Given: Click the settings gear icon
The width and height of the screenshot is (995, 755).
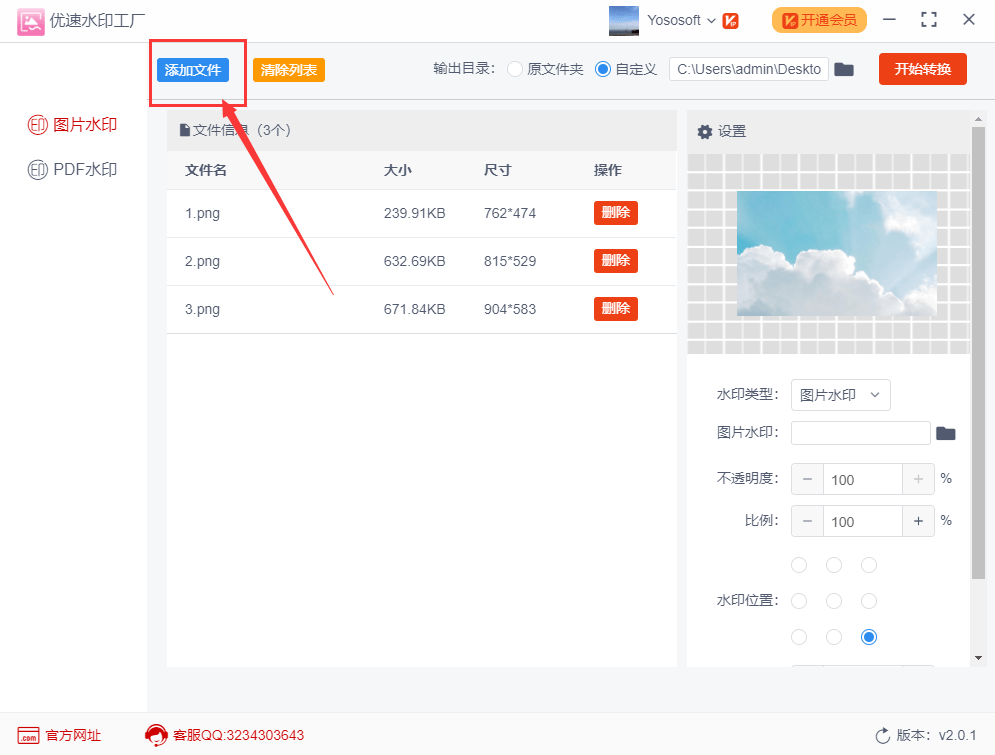Looking at the screenshot, I should point(704,131).
